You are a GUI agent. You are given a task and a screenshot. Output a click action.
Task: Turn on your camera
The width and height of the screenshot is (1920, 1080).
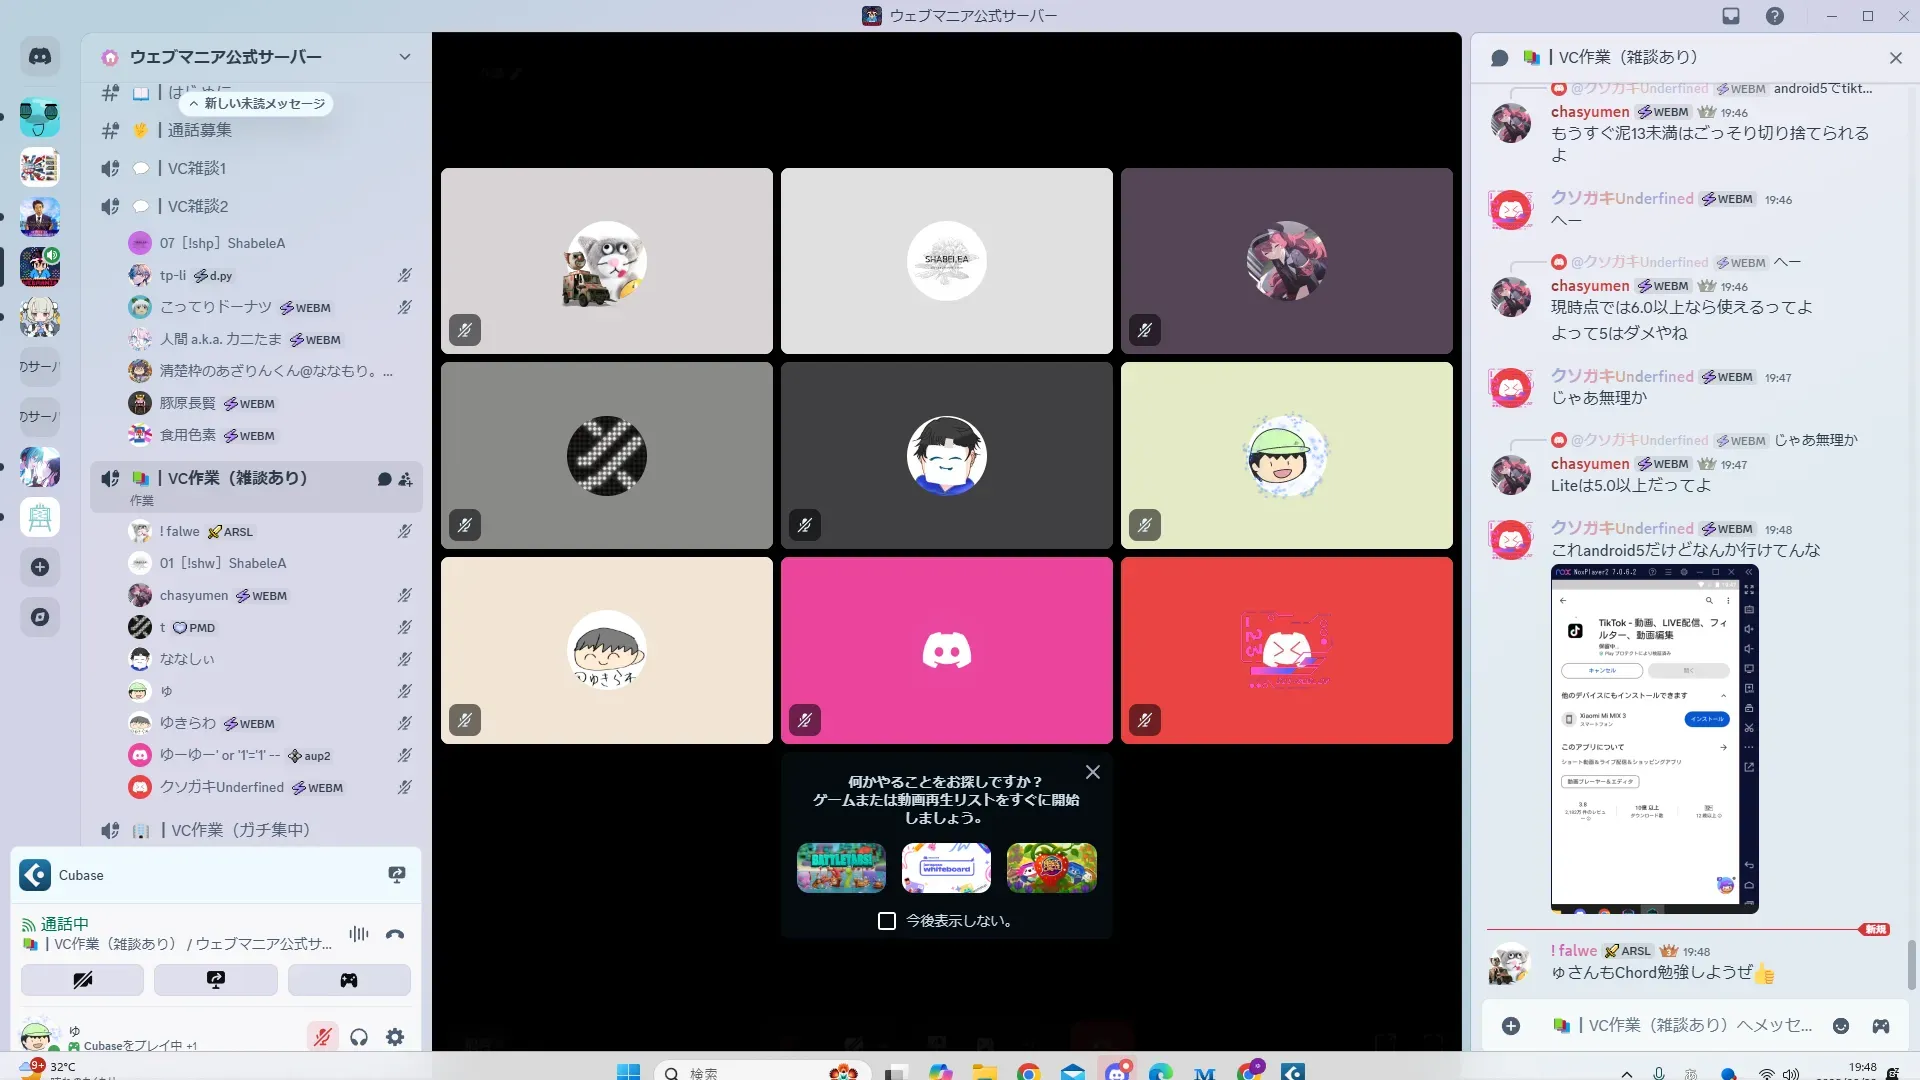pos(82,980)
